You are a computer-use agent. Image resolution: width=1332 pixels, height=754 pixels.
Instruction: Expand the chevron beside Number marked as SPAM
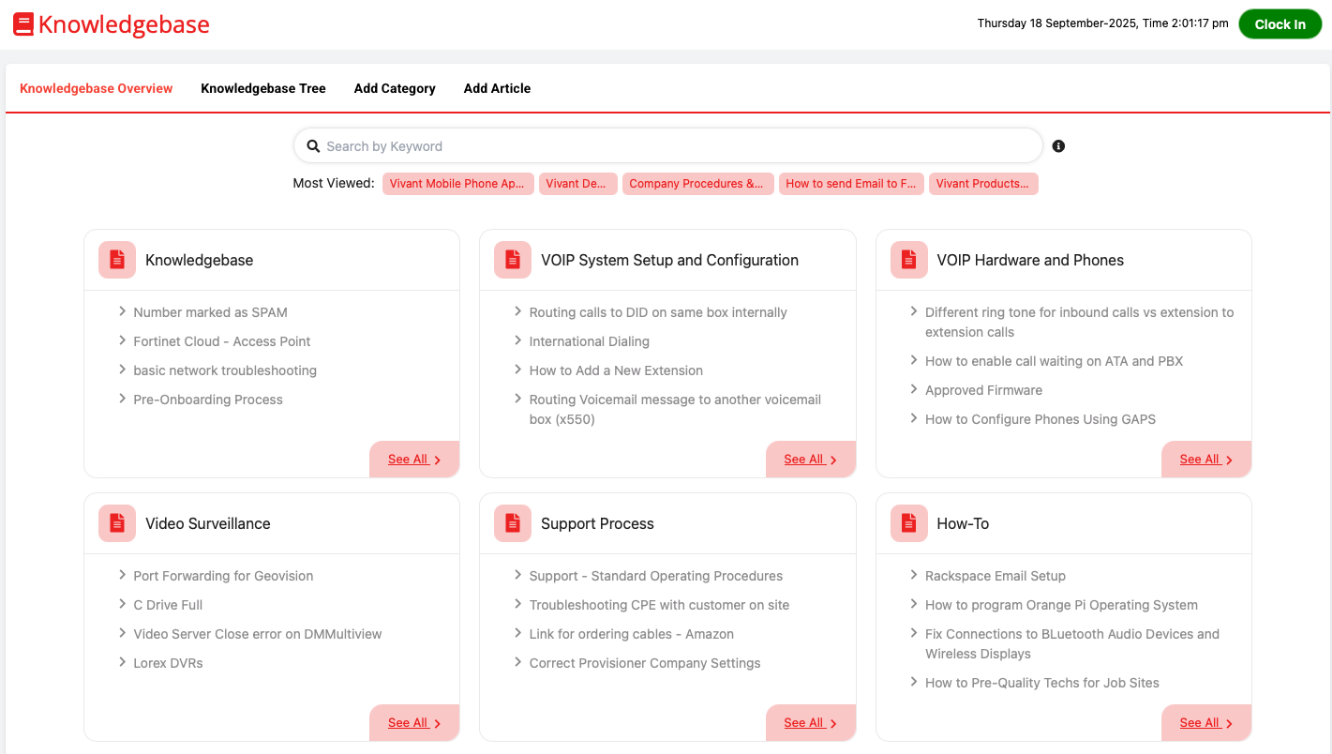(x=122, y=312)
